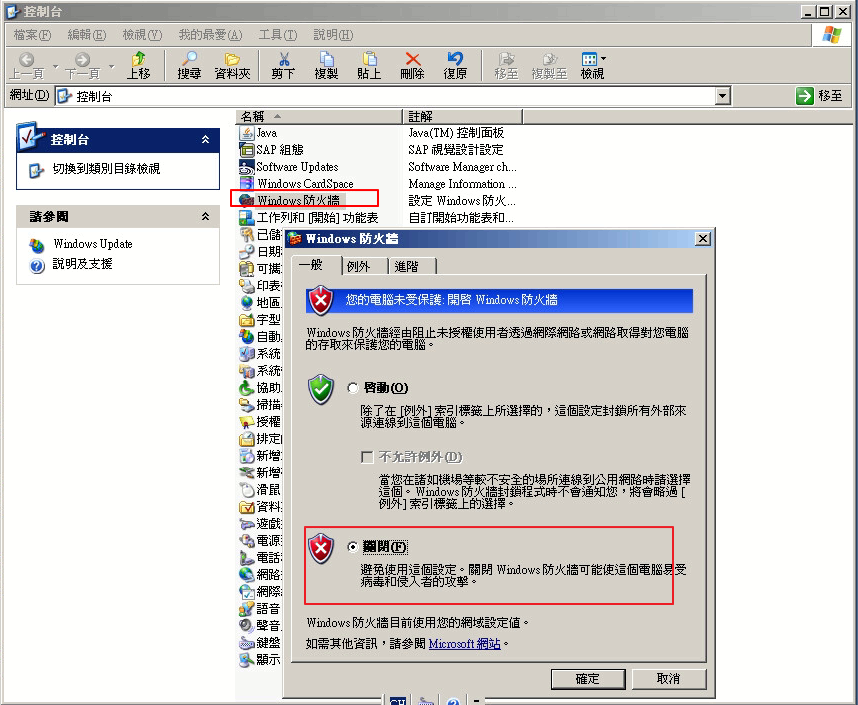Go back with the 上一頁 toolbar button
Image resolution: width=858 pixels, height=705 pixels.
pos(26,66)
